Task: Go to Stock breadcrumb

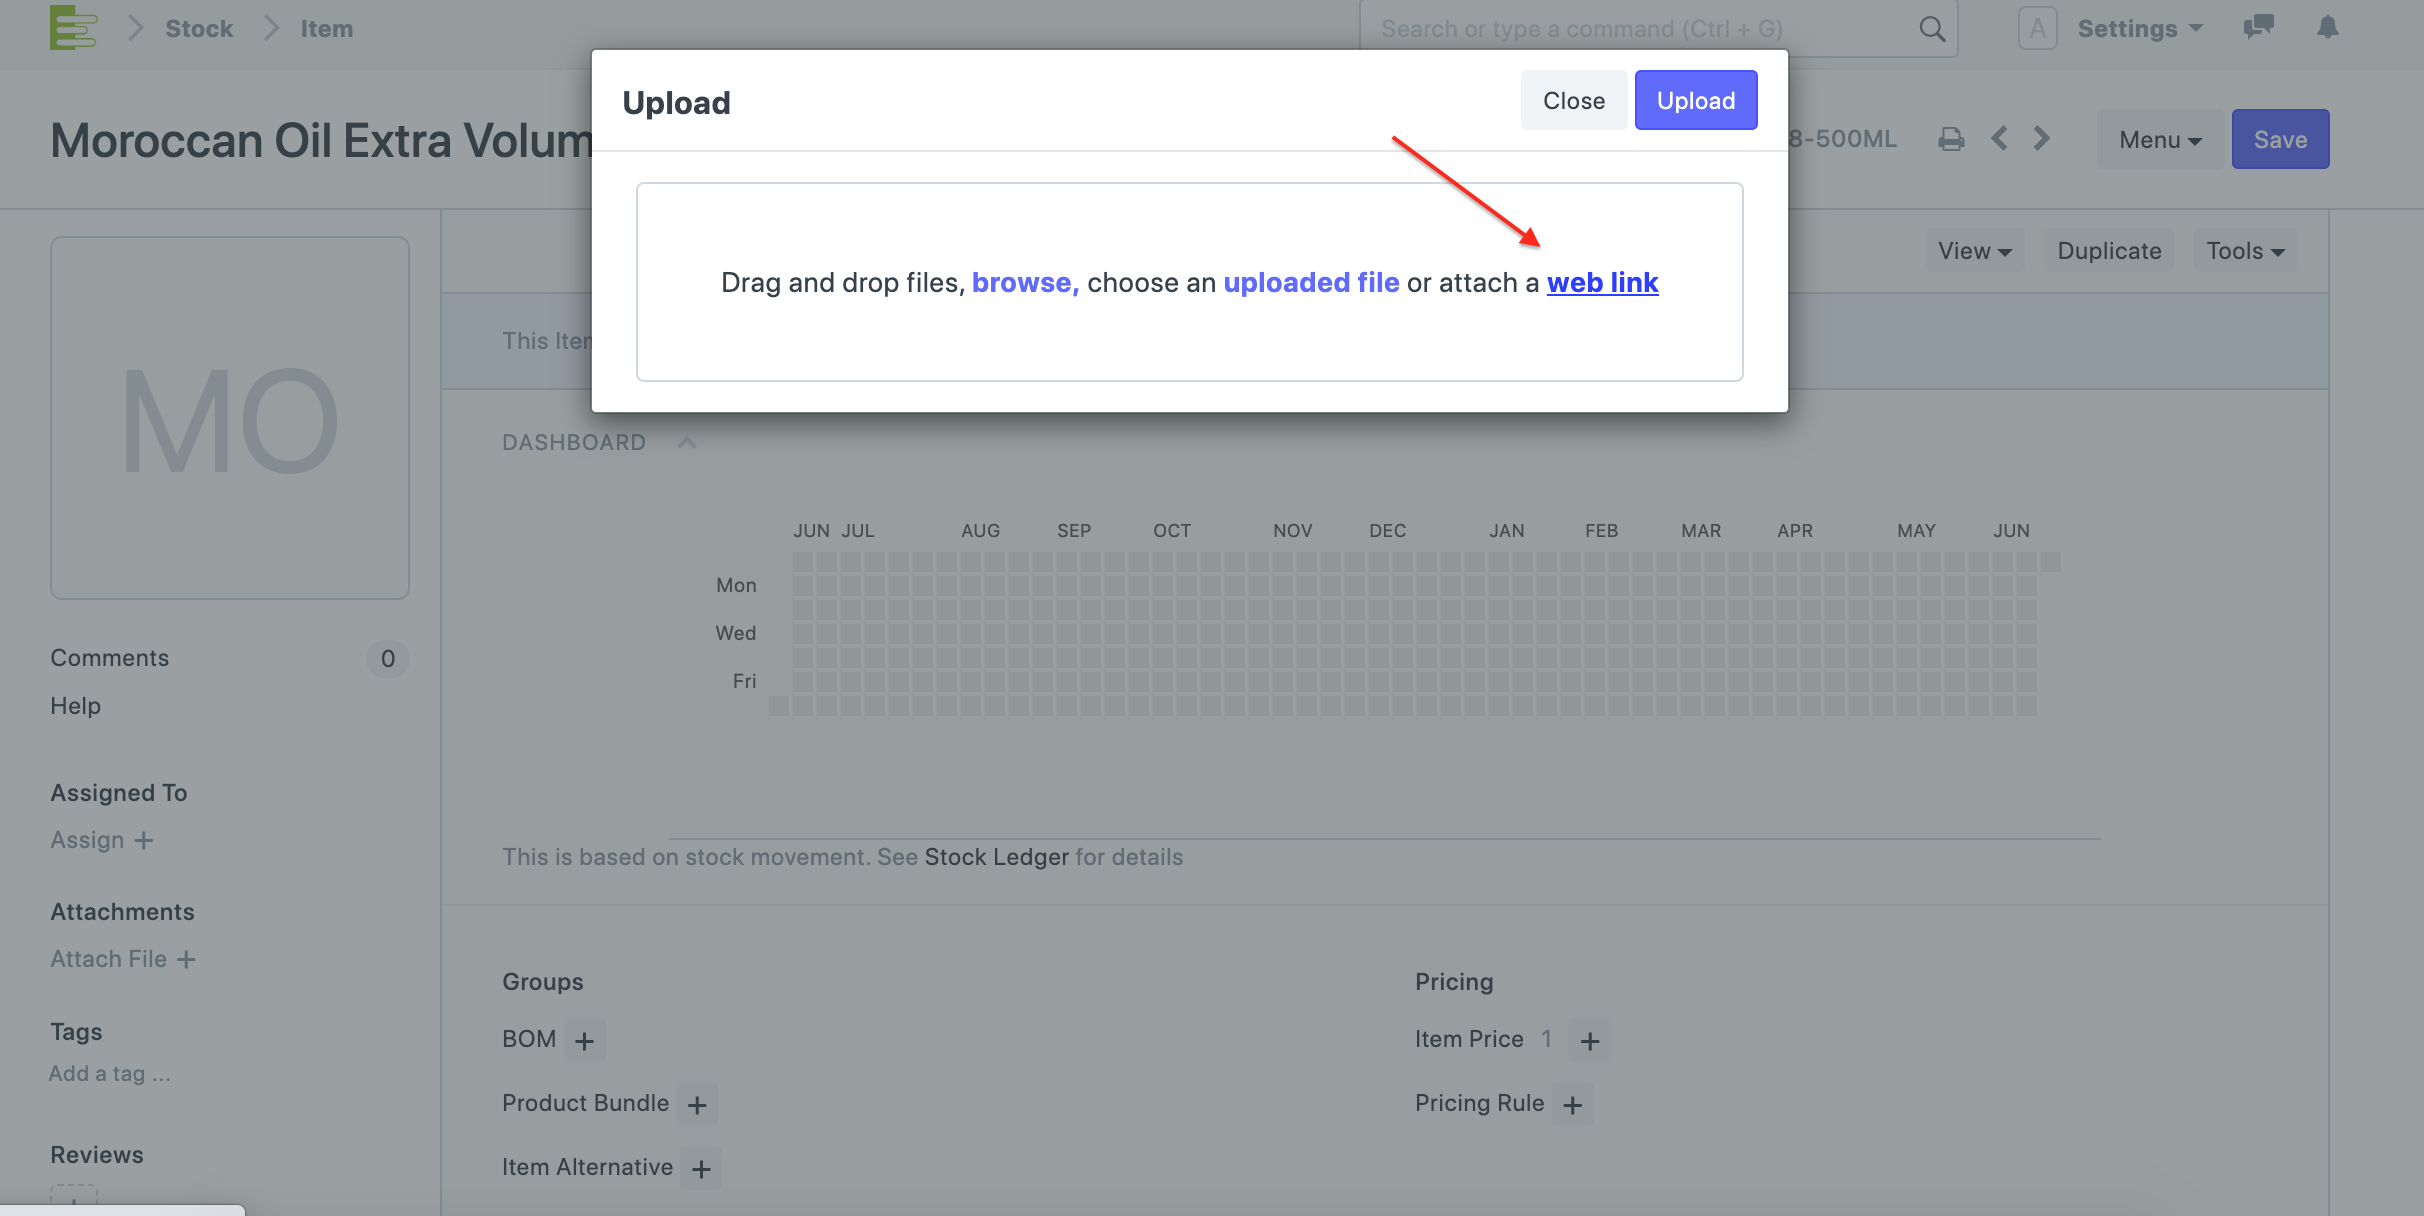Action: click(199, 29)
